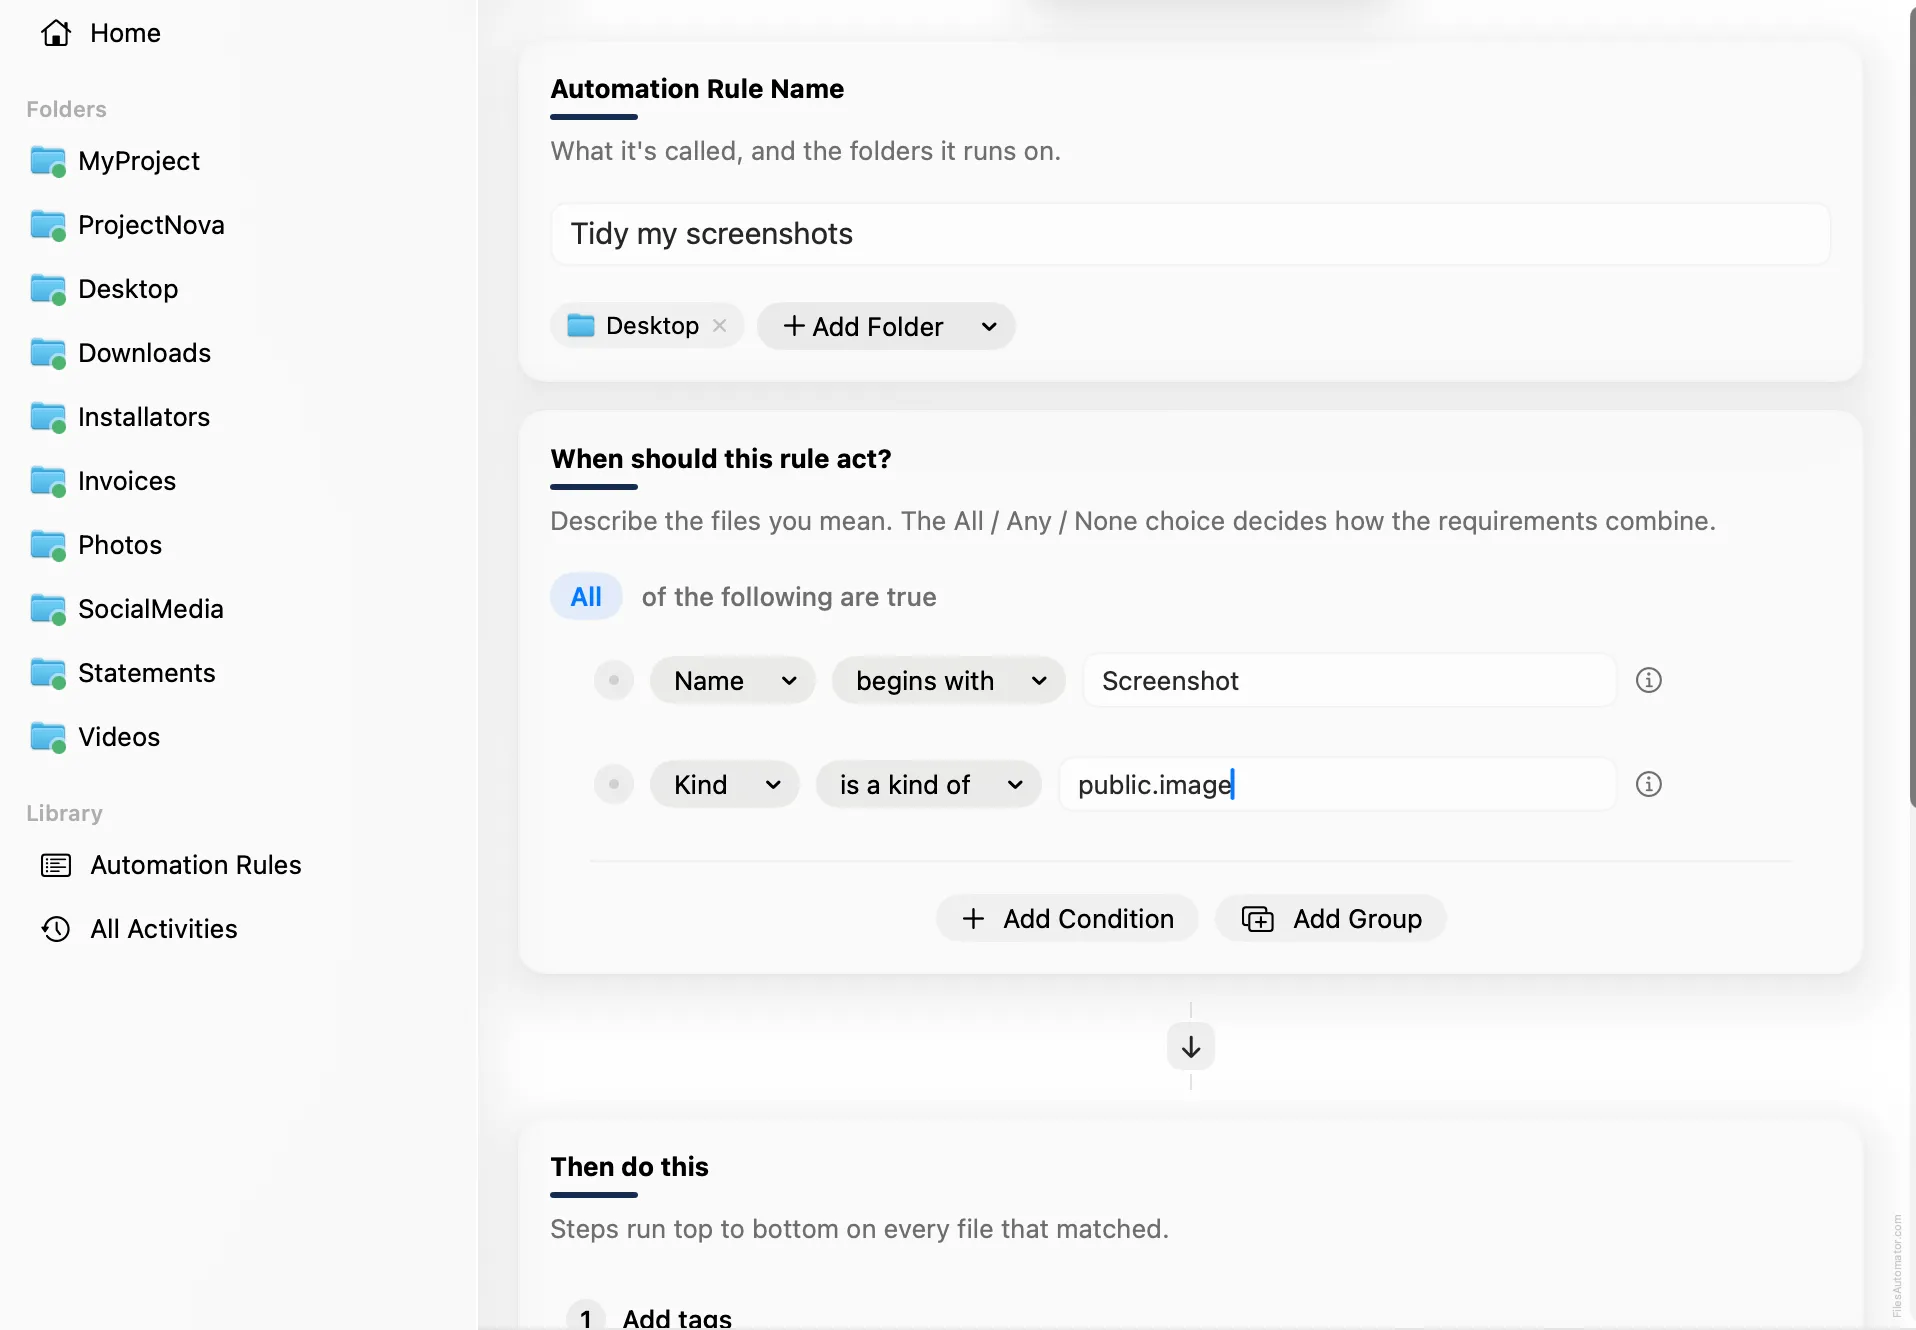
Task: Click the SocialMedia folder icon
Action: [48, 609]
